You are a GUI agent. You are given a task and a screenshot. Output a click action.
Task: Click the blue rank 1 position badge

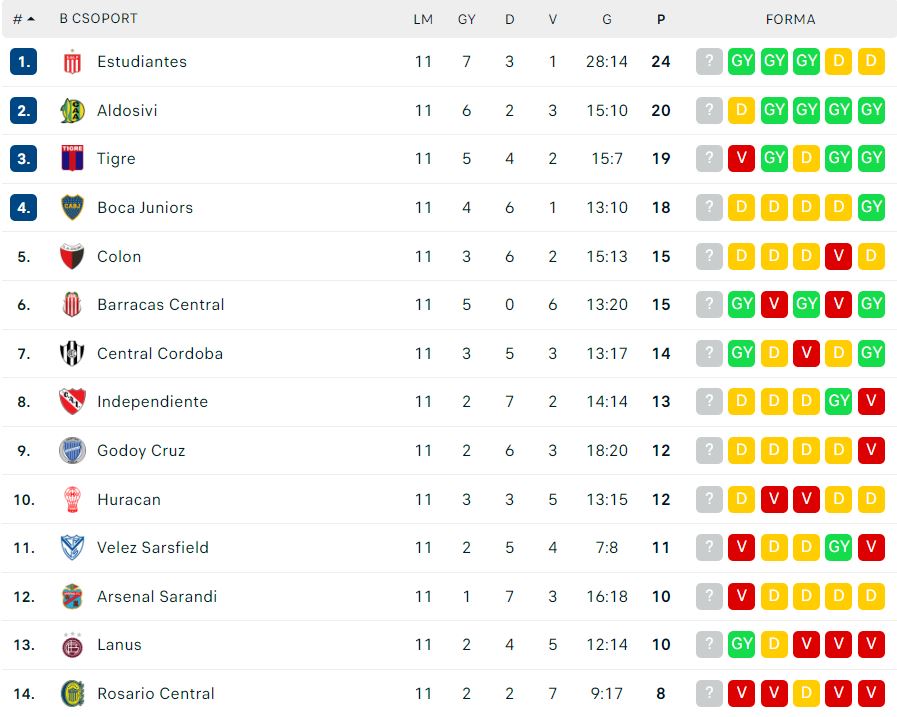pos(23,62)
